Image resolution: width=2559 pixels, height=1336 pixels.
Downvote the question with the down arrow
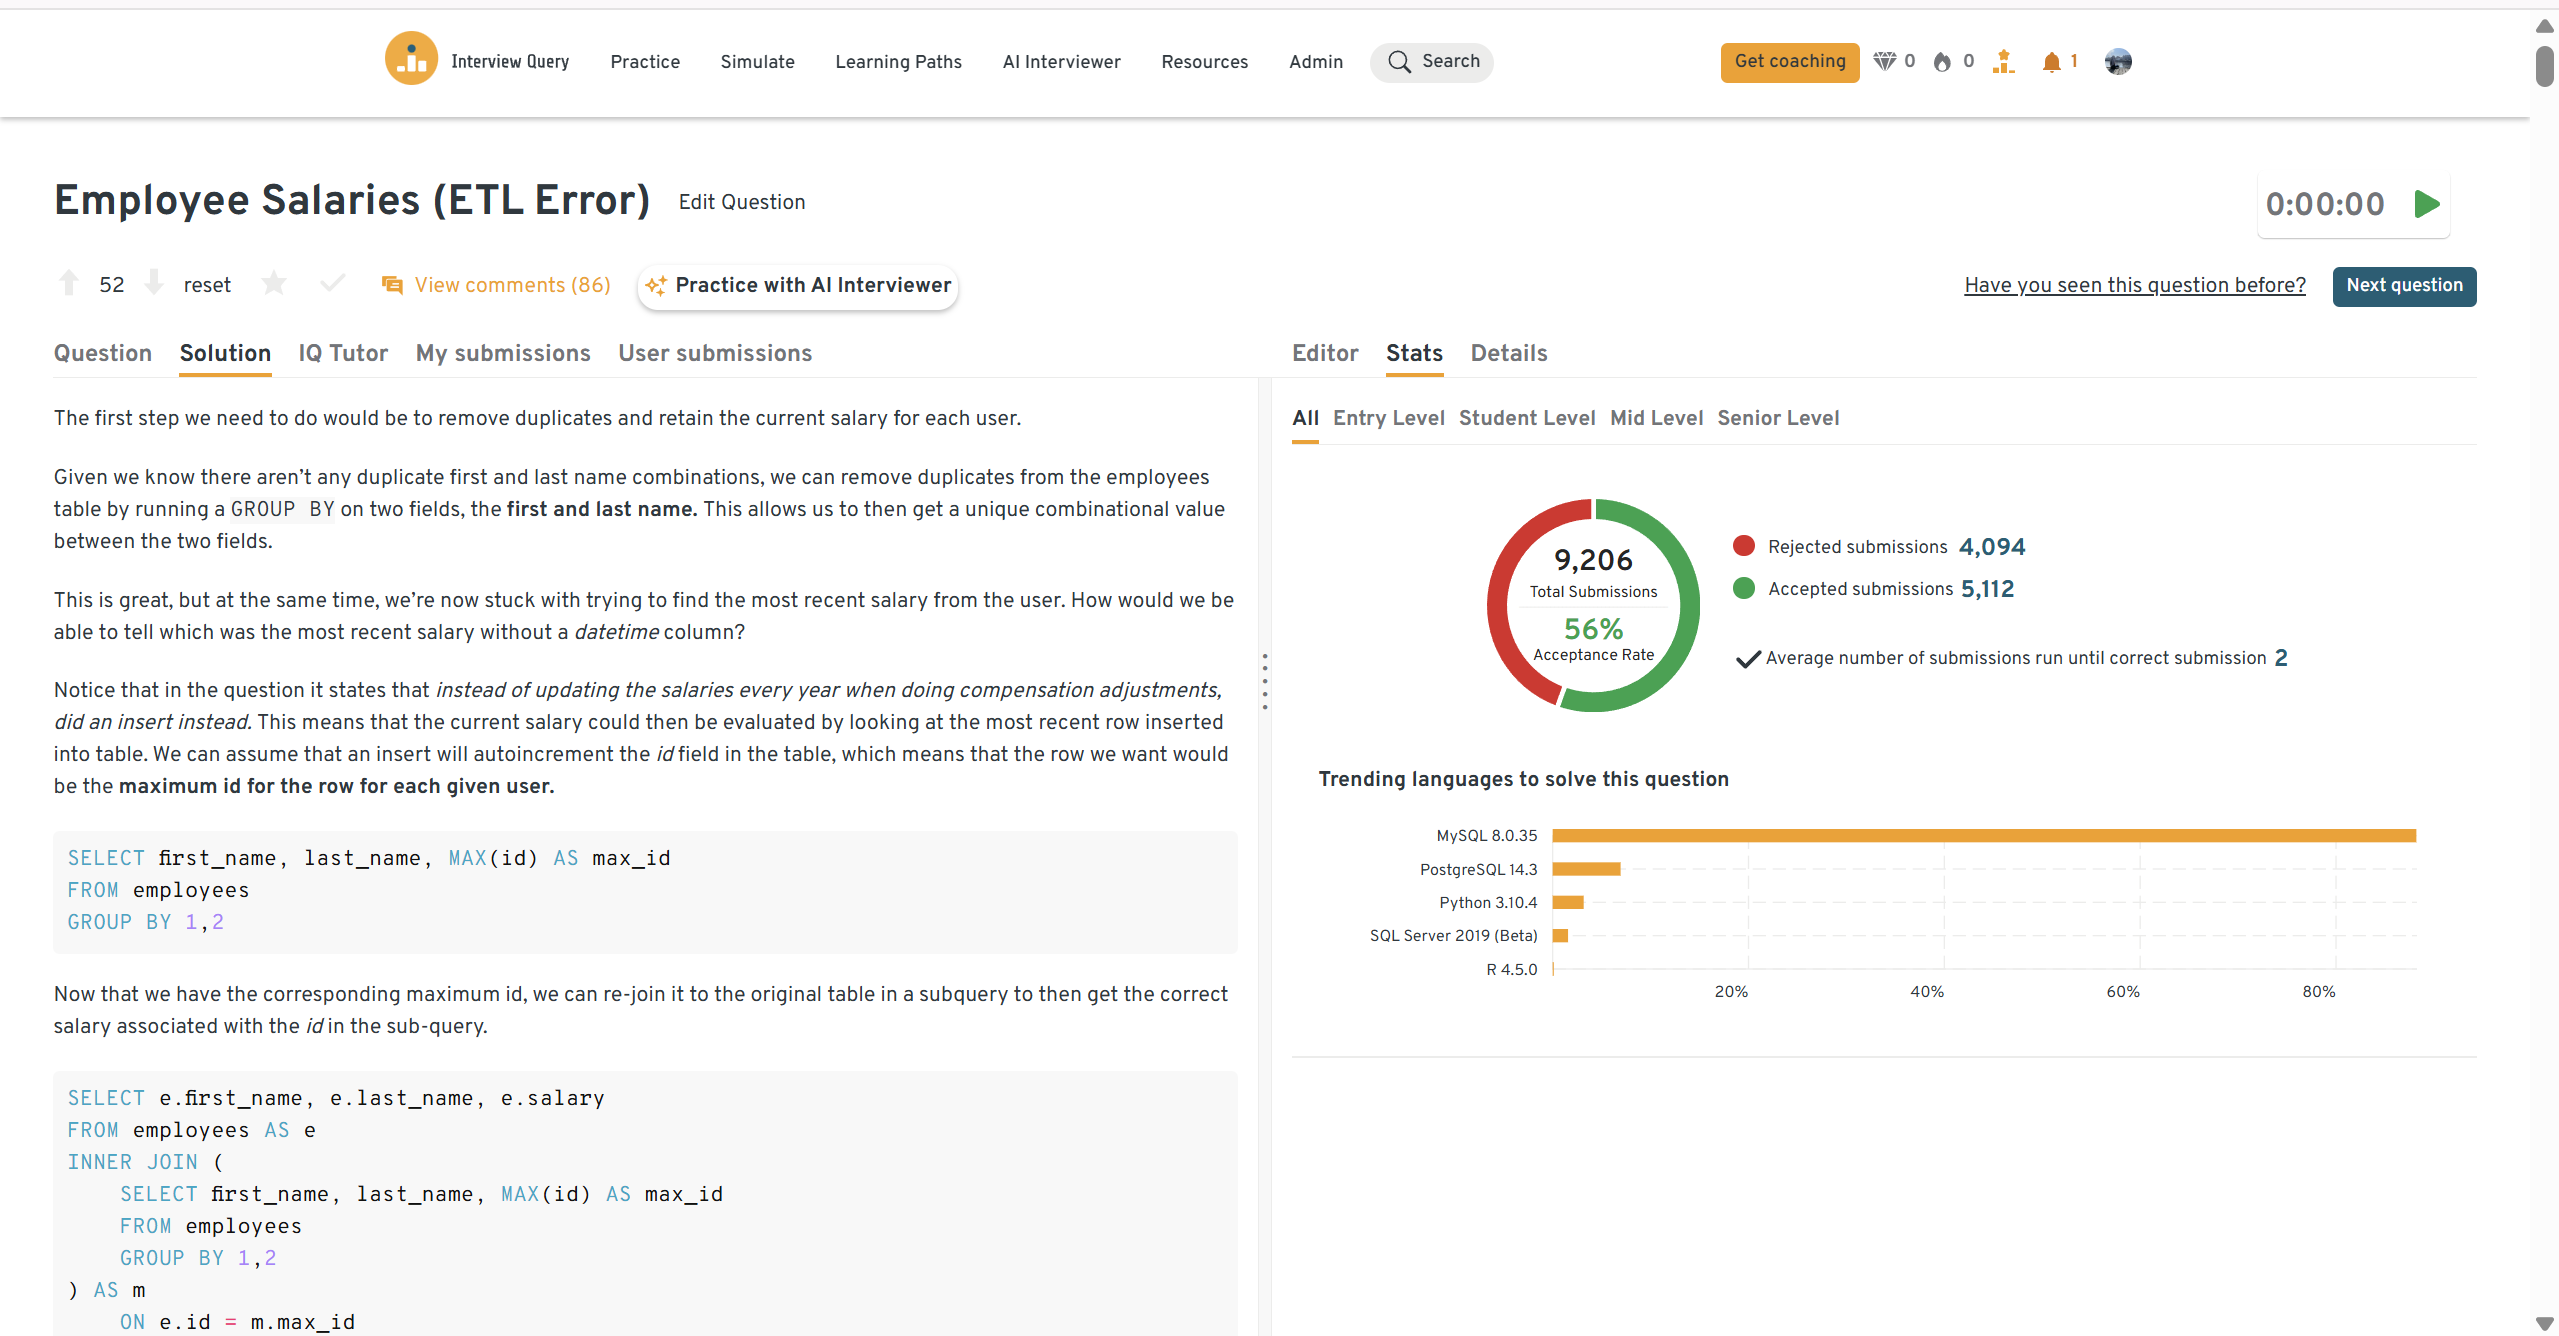154,284
